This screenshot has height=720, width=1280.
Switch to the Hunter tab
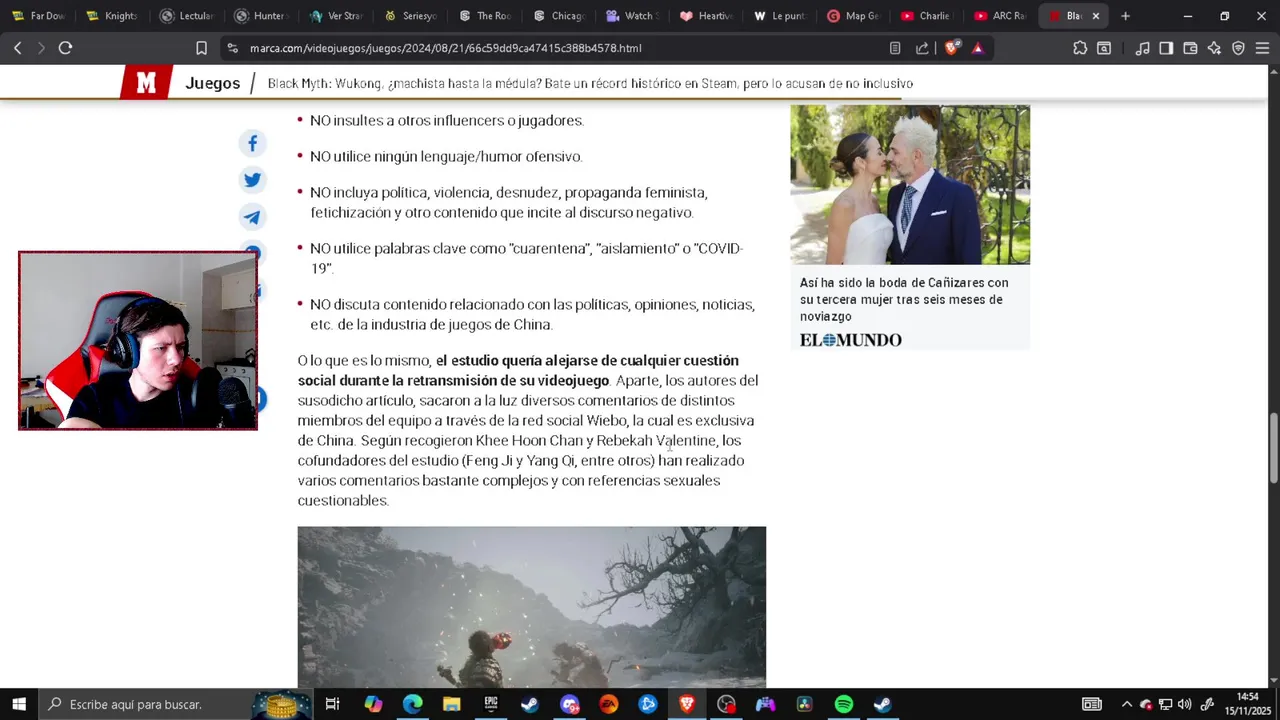[x=261, y=16]
